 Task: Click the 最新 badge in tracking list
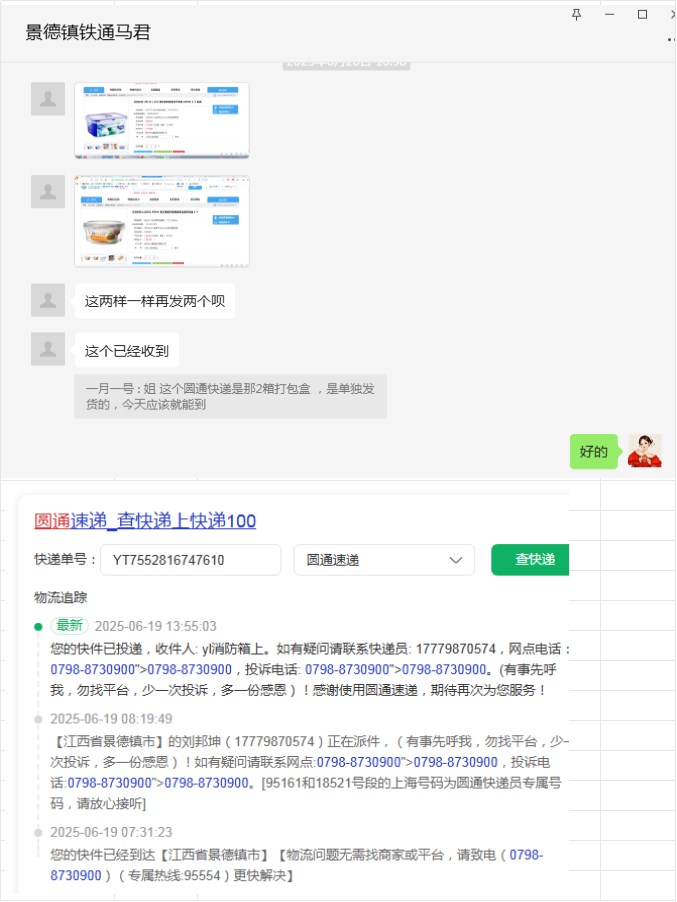pyautogui.click(x=70, y=625)
